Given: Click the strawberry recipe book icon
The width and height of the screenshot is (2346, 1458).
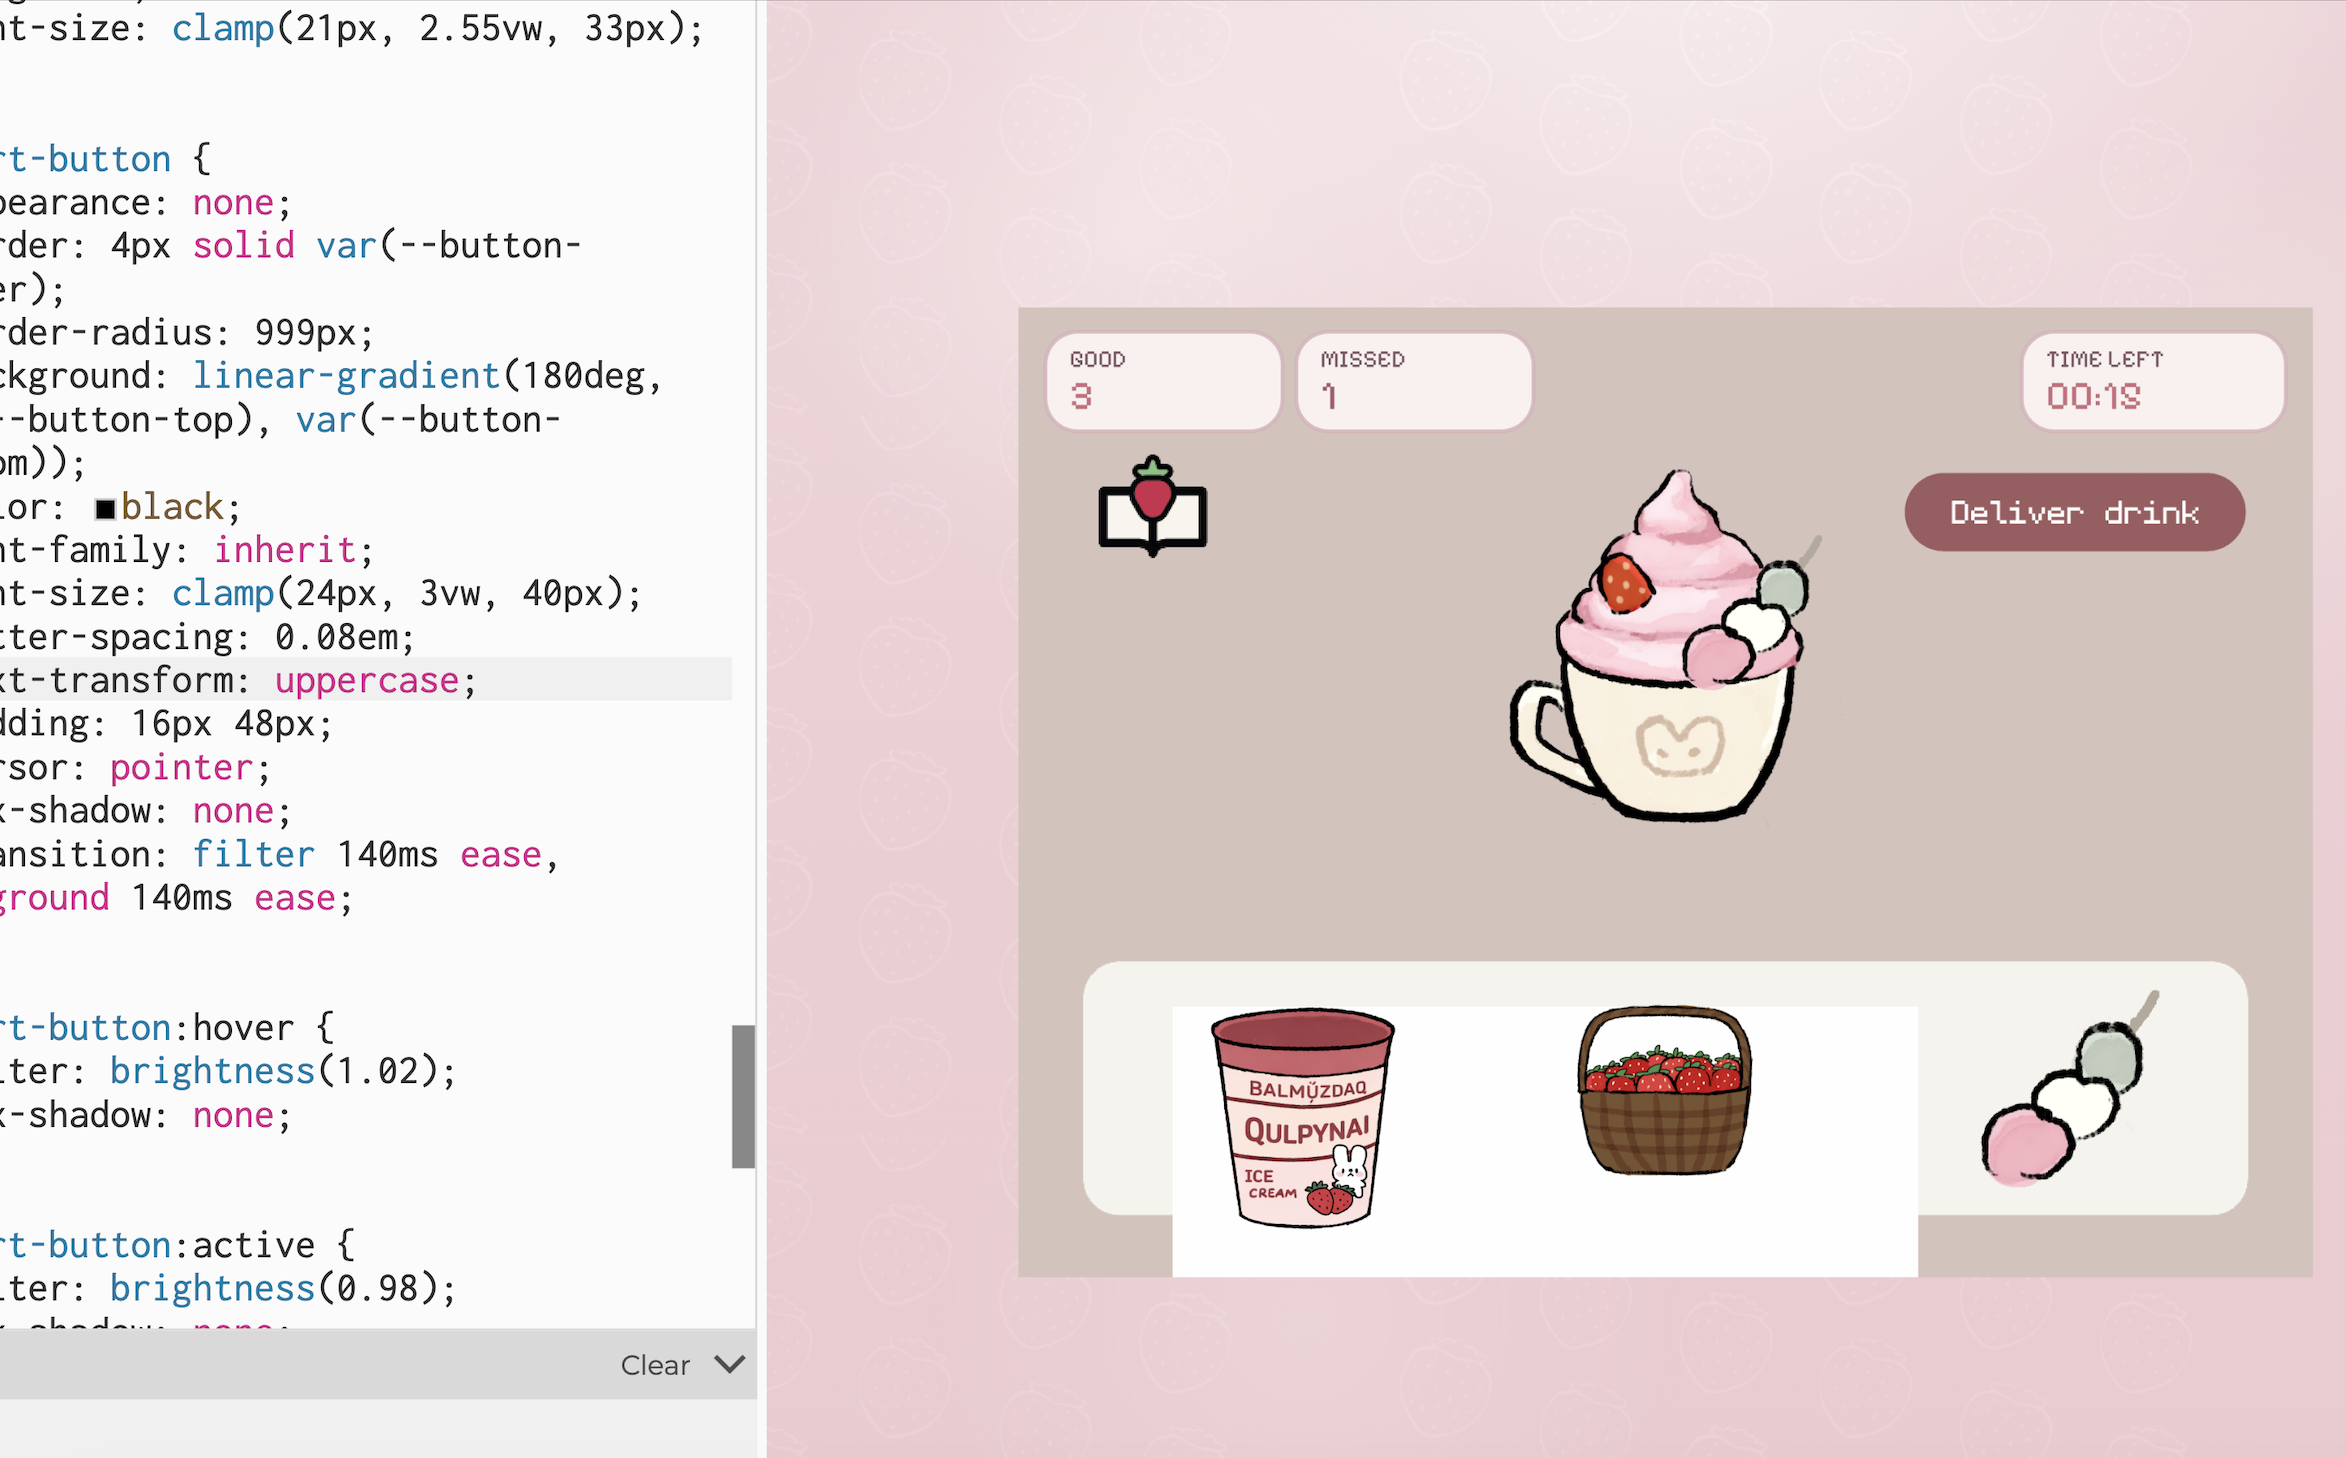Looking at the screenshot, I should point(1152,507).
